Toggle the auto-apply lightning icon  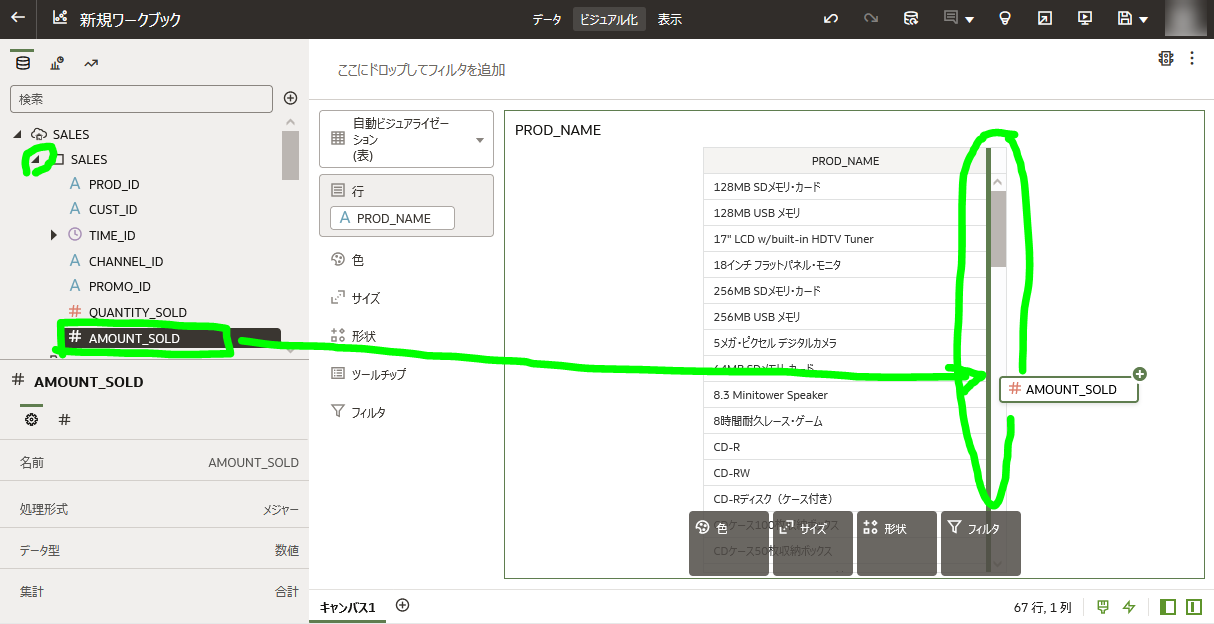point(1129,606)
